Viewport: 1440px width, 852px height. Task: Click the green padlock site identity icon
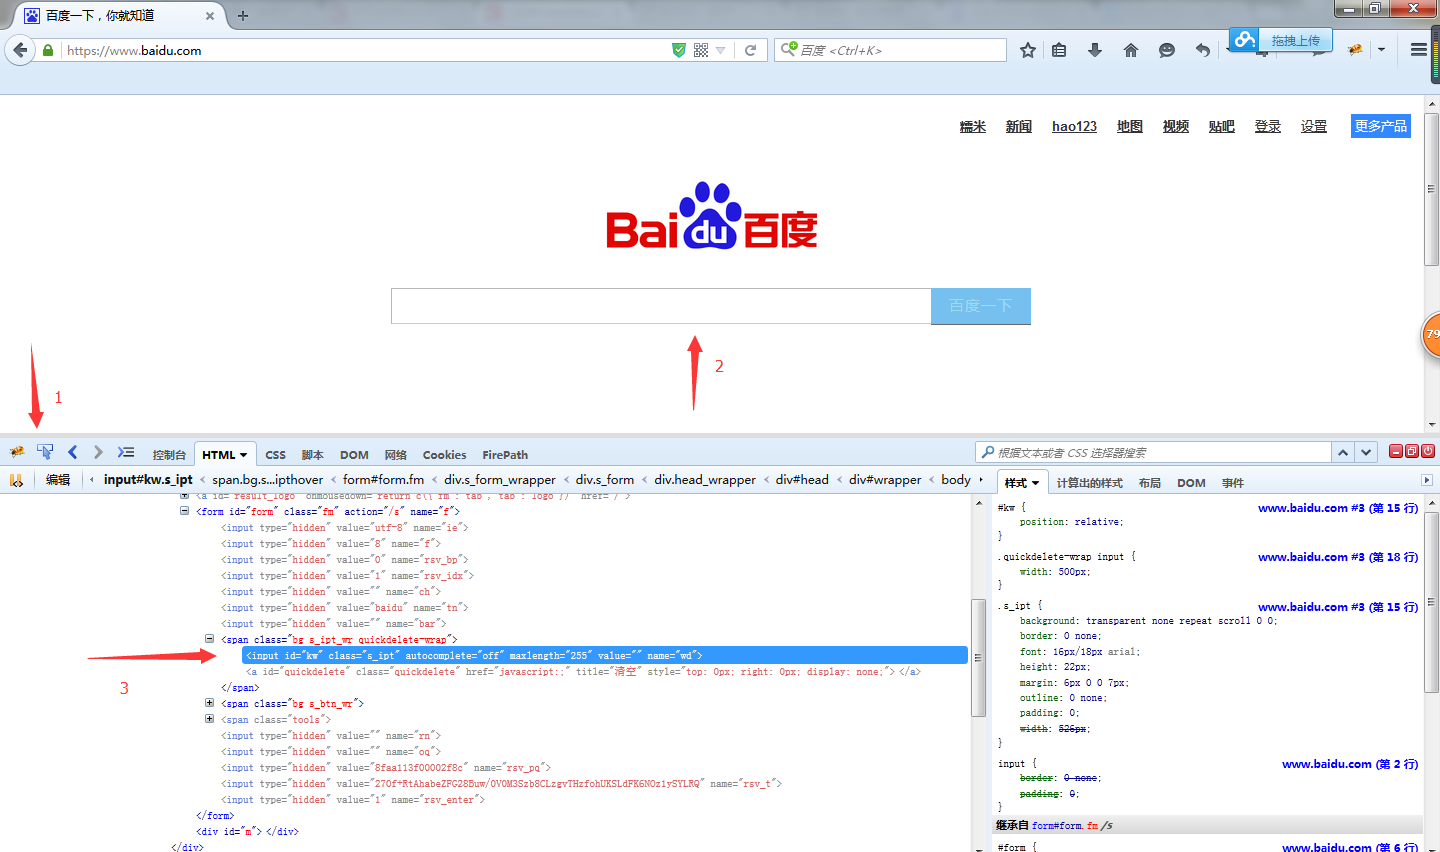coord(48,50)
